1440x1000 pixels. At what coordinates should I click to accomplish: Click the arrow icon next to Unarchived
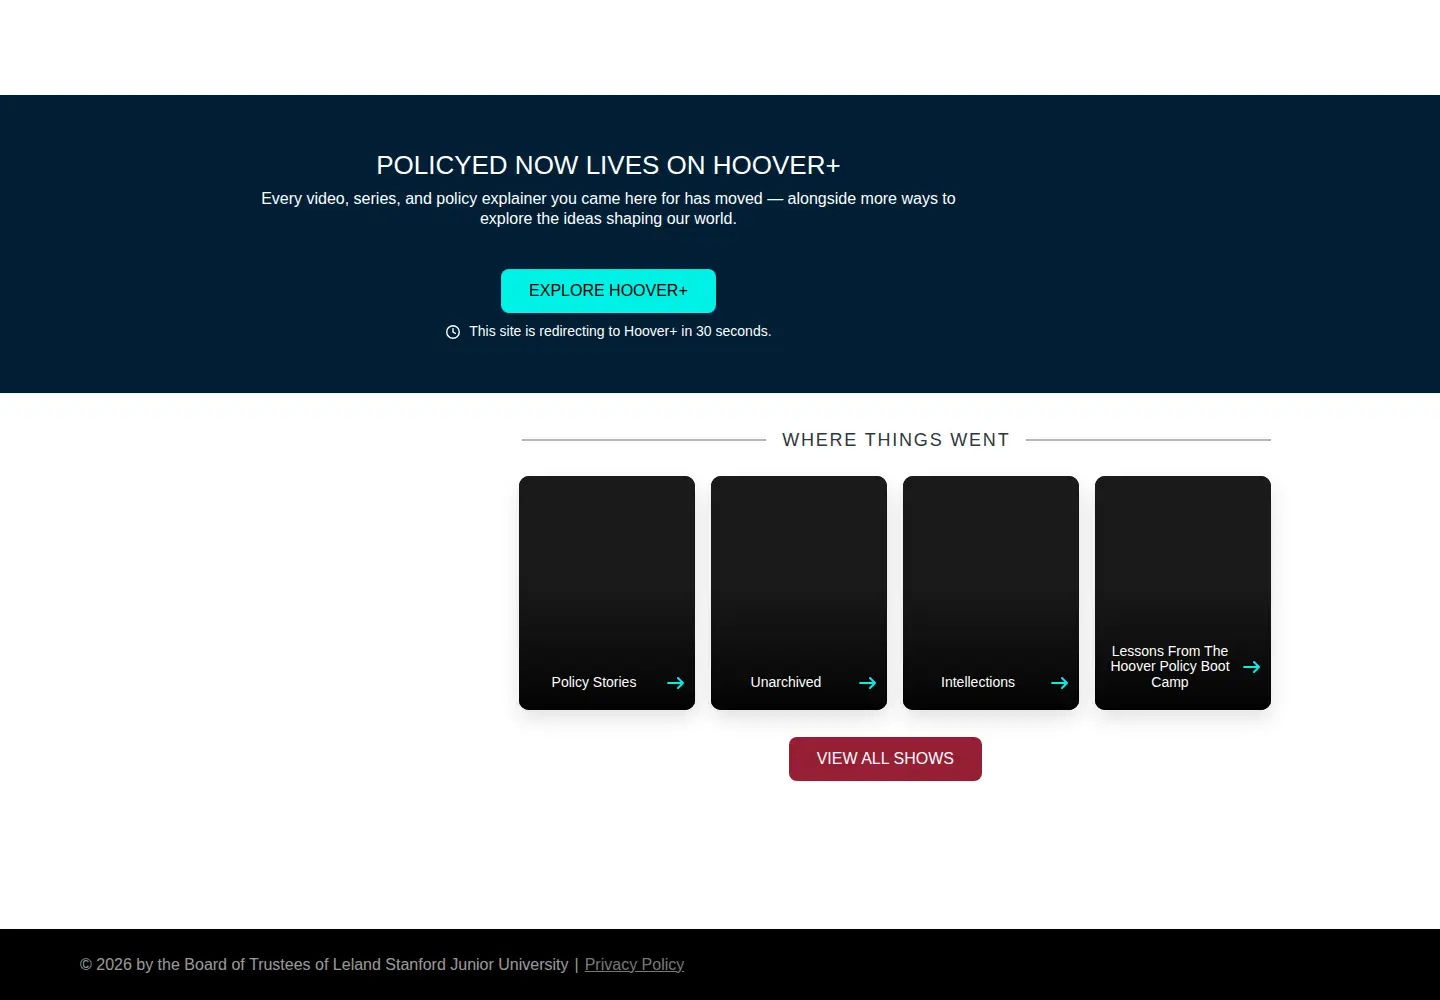(x=868, y=683)
